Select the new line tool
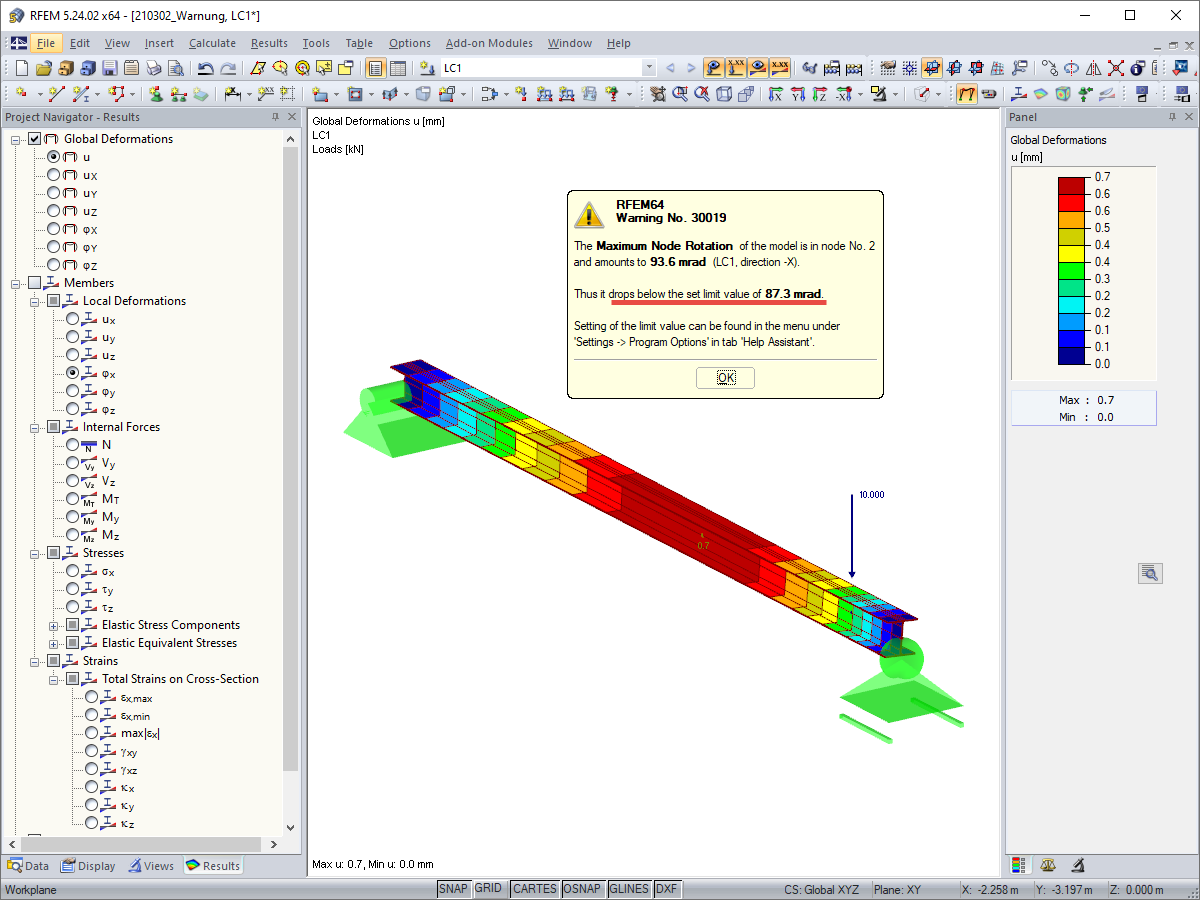The width and height of the screenshot is (1200, 900). pyautogui.click(x=56, y=93)
